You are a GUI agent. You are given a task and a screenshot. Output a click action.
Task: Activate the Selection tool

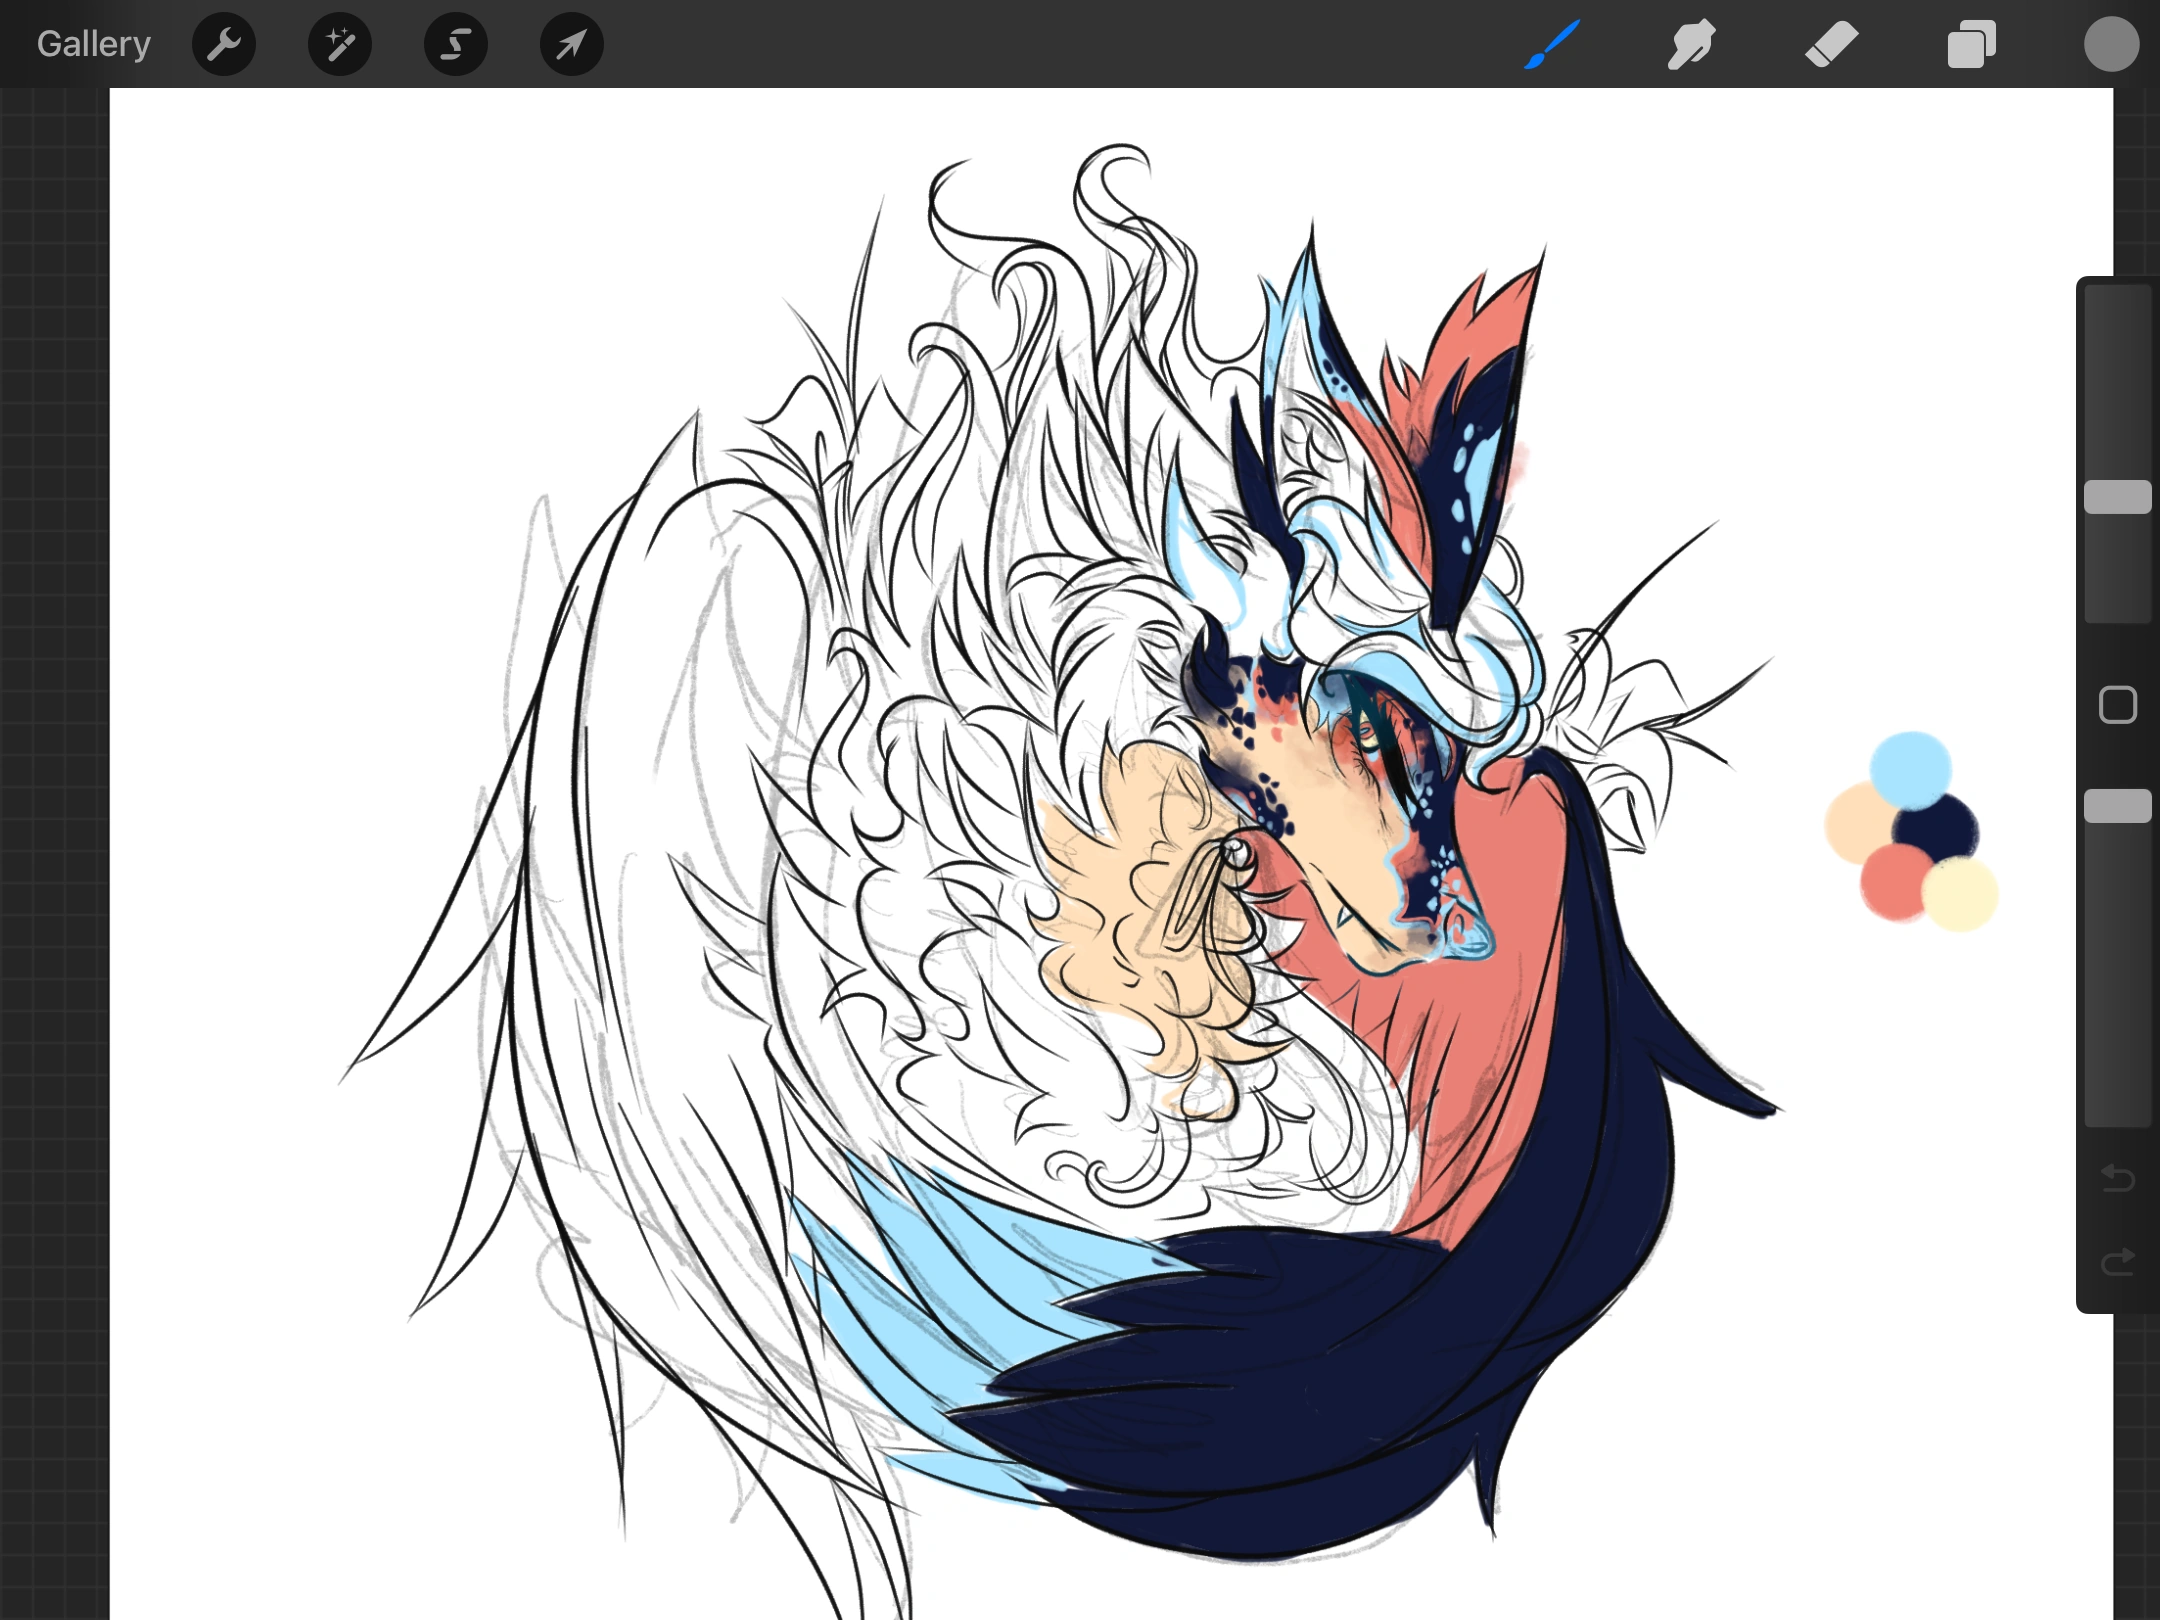tap(455, 44)
